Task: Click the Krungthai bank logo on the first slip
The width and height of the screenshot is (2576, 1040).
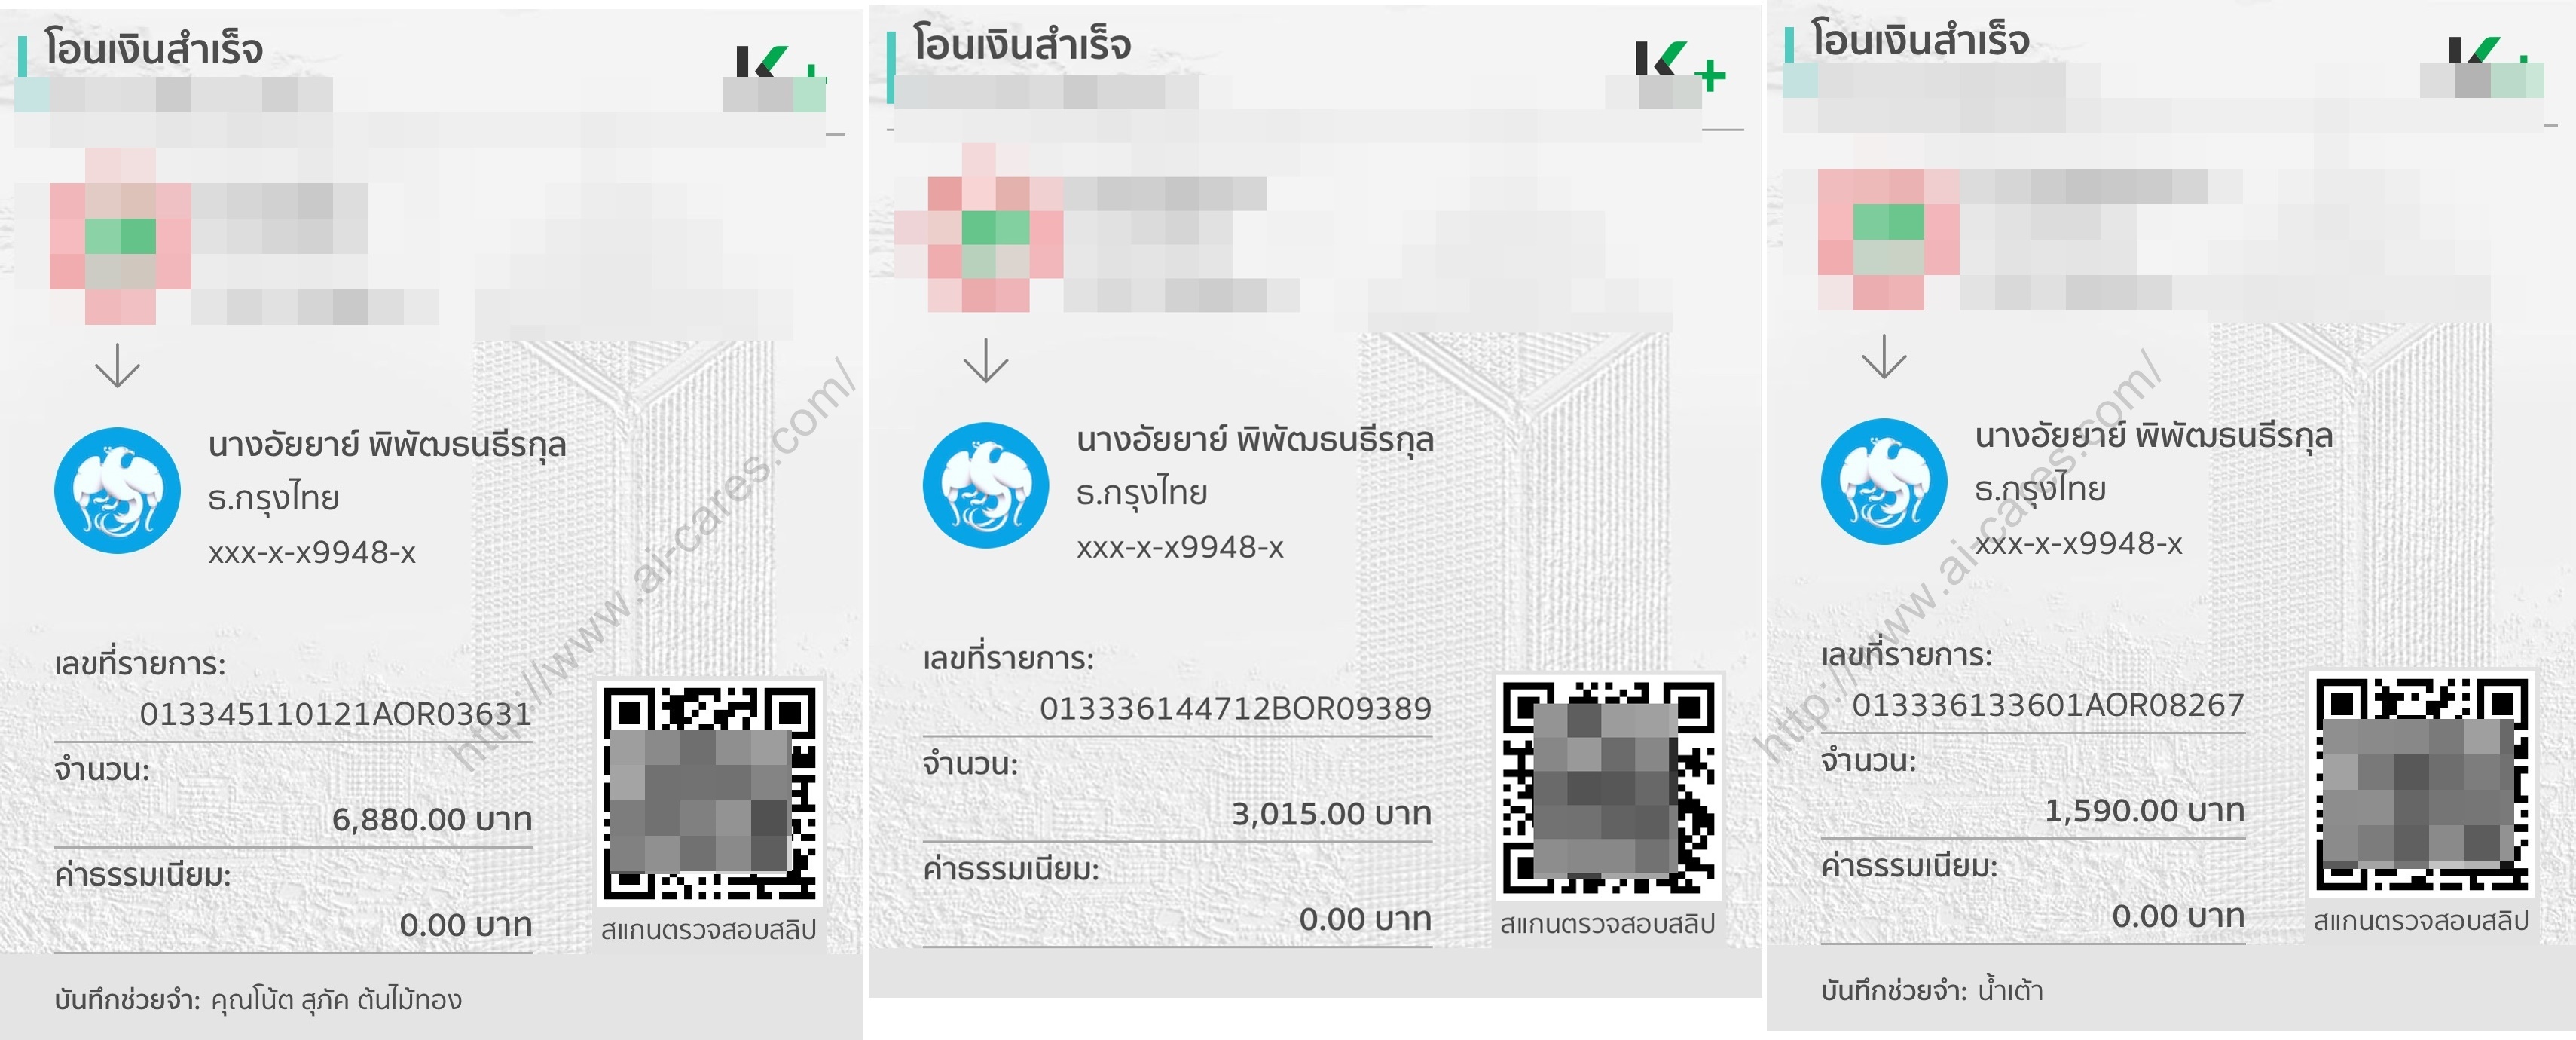Action: tap(117, 490)
